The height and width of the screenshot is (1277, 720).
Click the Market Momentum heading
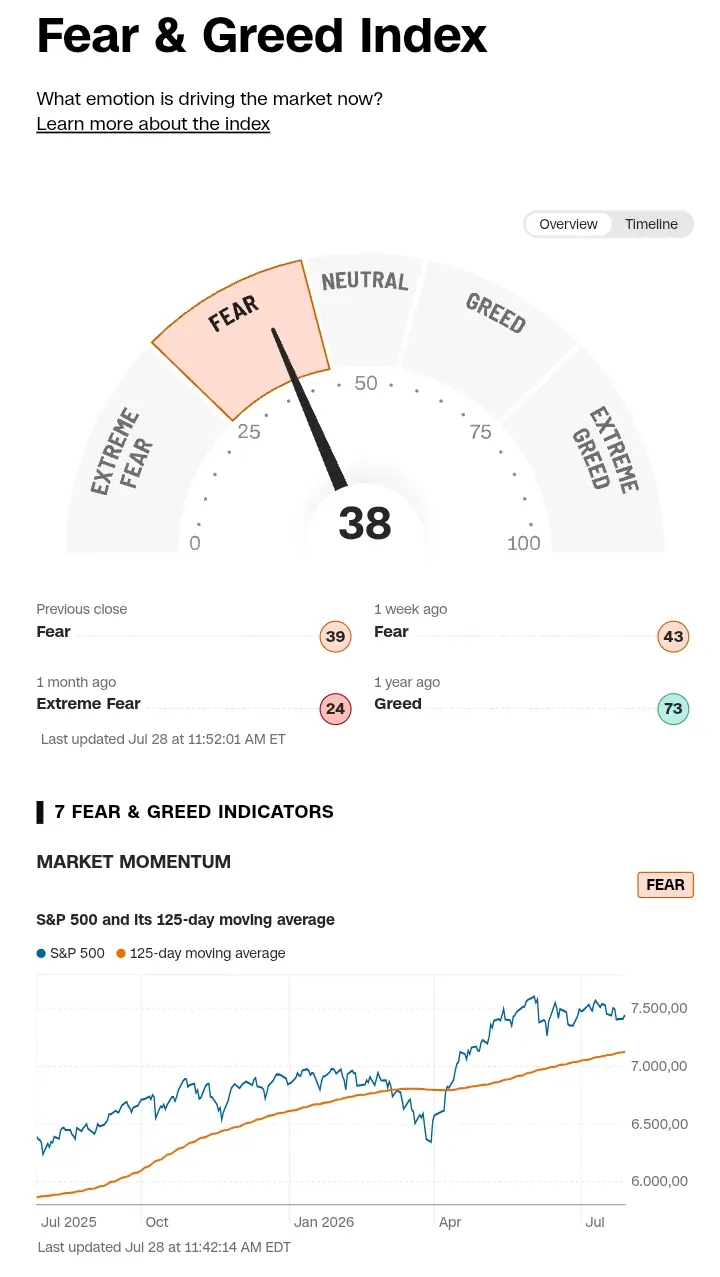(134, 862)
